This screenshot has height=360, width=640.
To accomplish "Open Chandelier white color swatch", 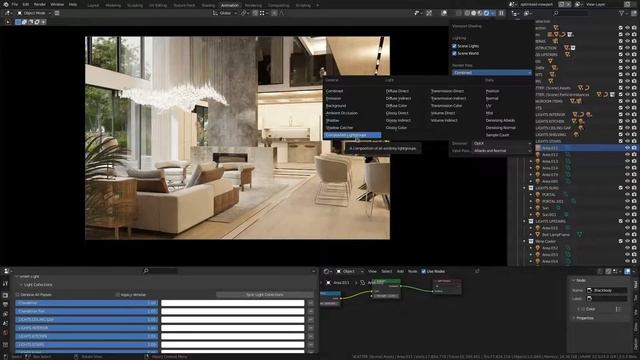I will click(233, 303).
